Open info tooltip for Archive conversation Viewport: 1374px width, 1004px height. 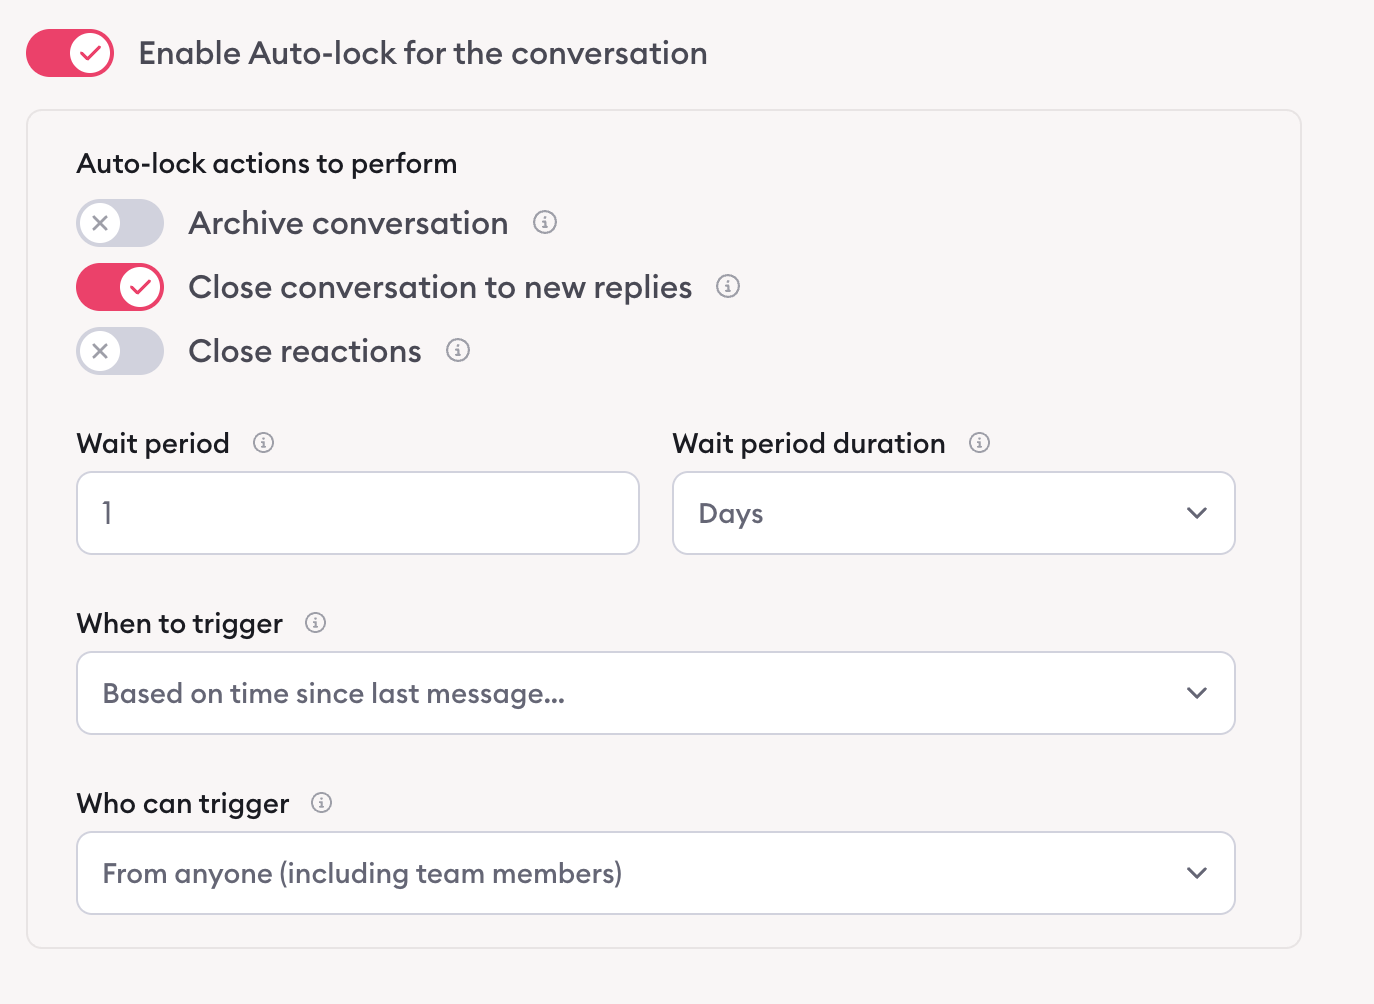click(545, 222)
